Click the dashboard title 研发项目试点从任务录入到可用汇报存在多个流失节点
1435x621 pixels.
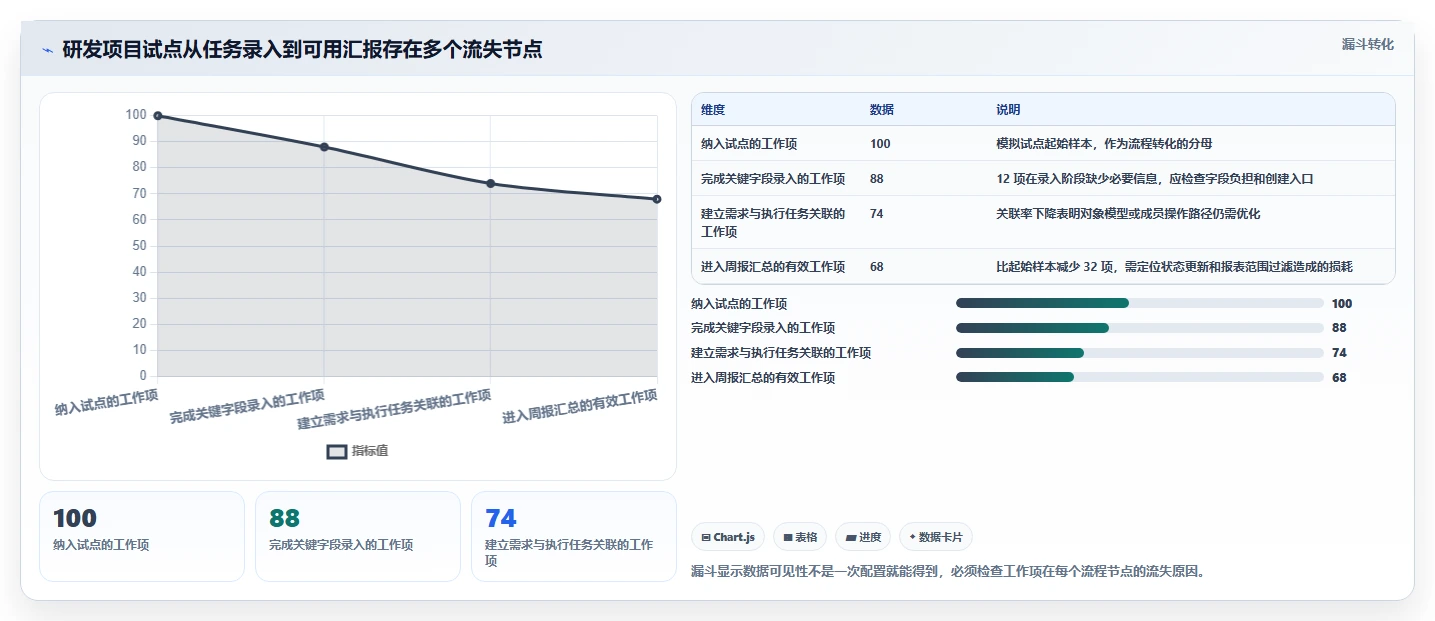(x=302, y=49)
